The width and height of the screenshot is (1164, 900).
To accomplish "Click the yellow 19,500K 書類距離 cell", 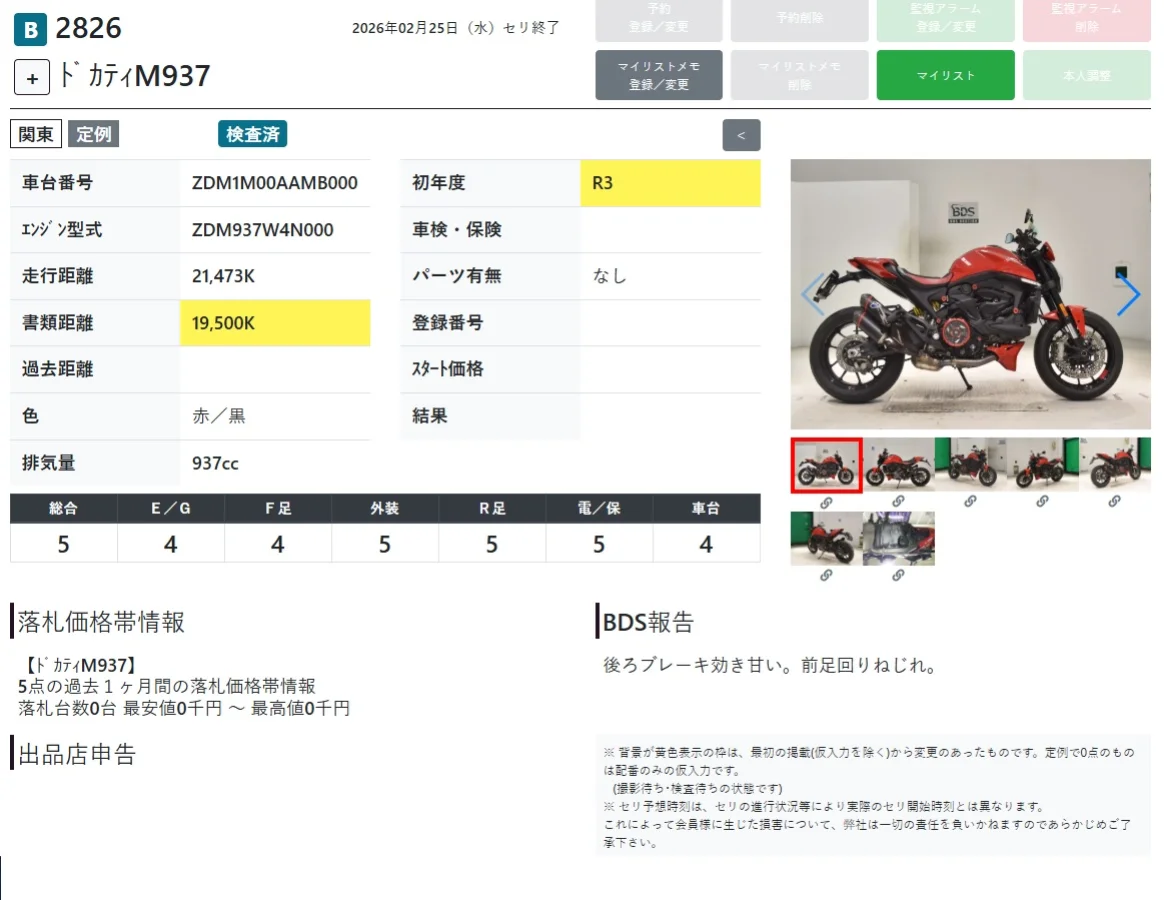I will [275, 323].
